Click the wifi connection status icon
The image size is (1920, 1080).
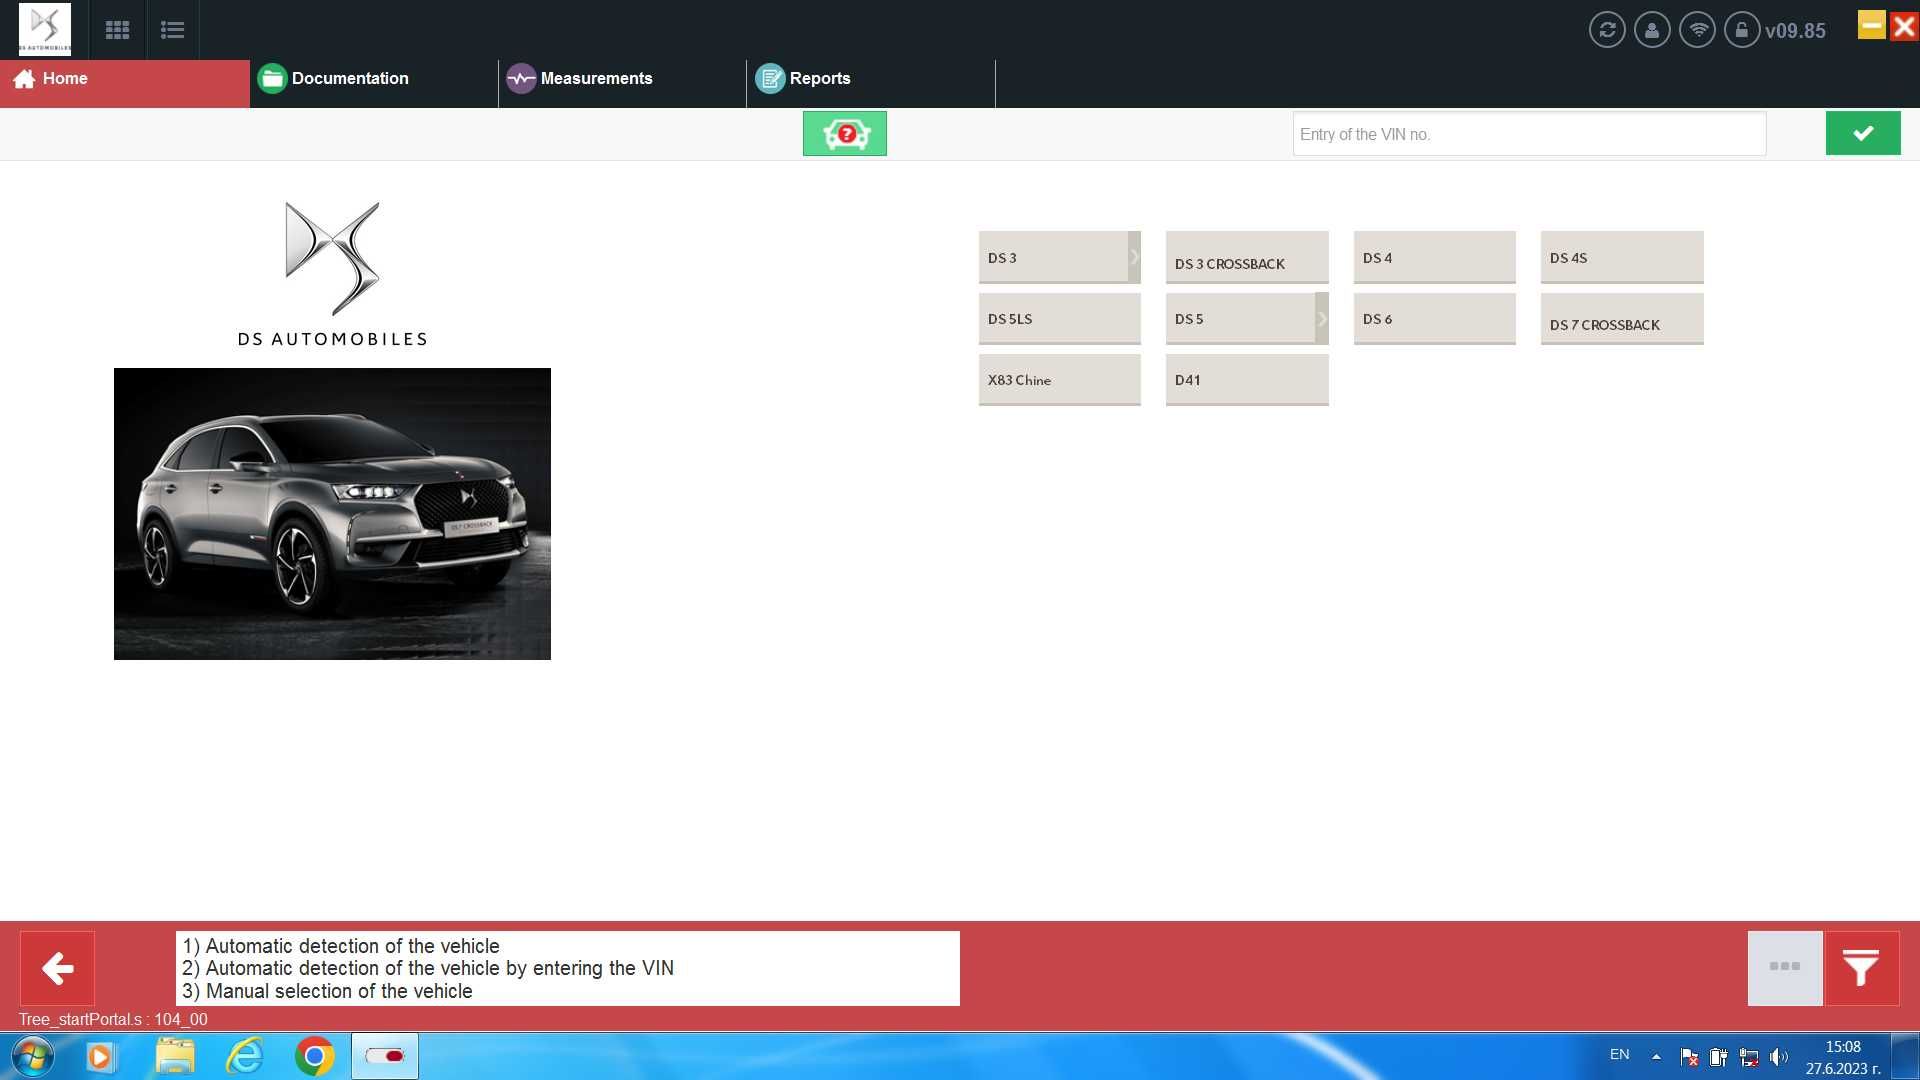[x=1697, y=30]
